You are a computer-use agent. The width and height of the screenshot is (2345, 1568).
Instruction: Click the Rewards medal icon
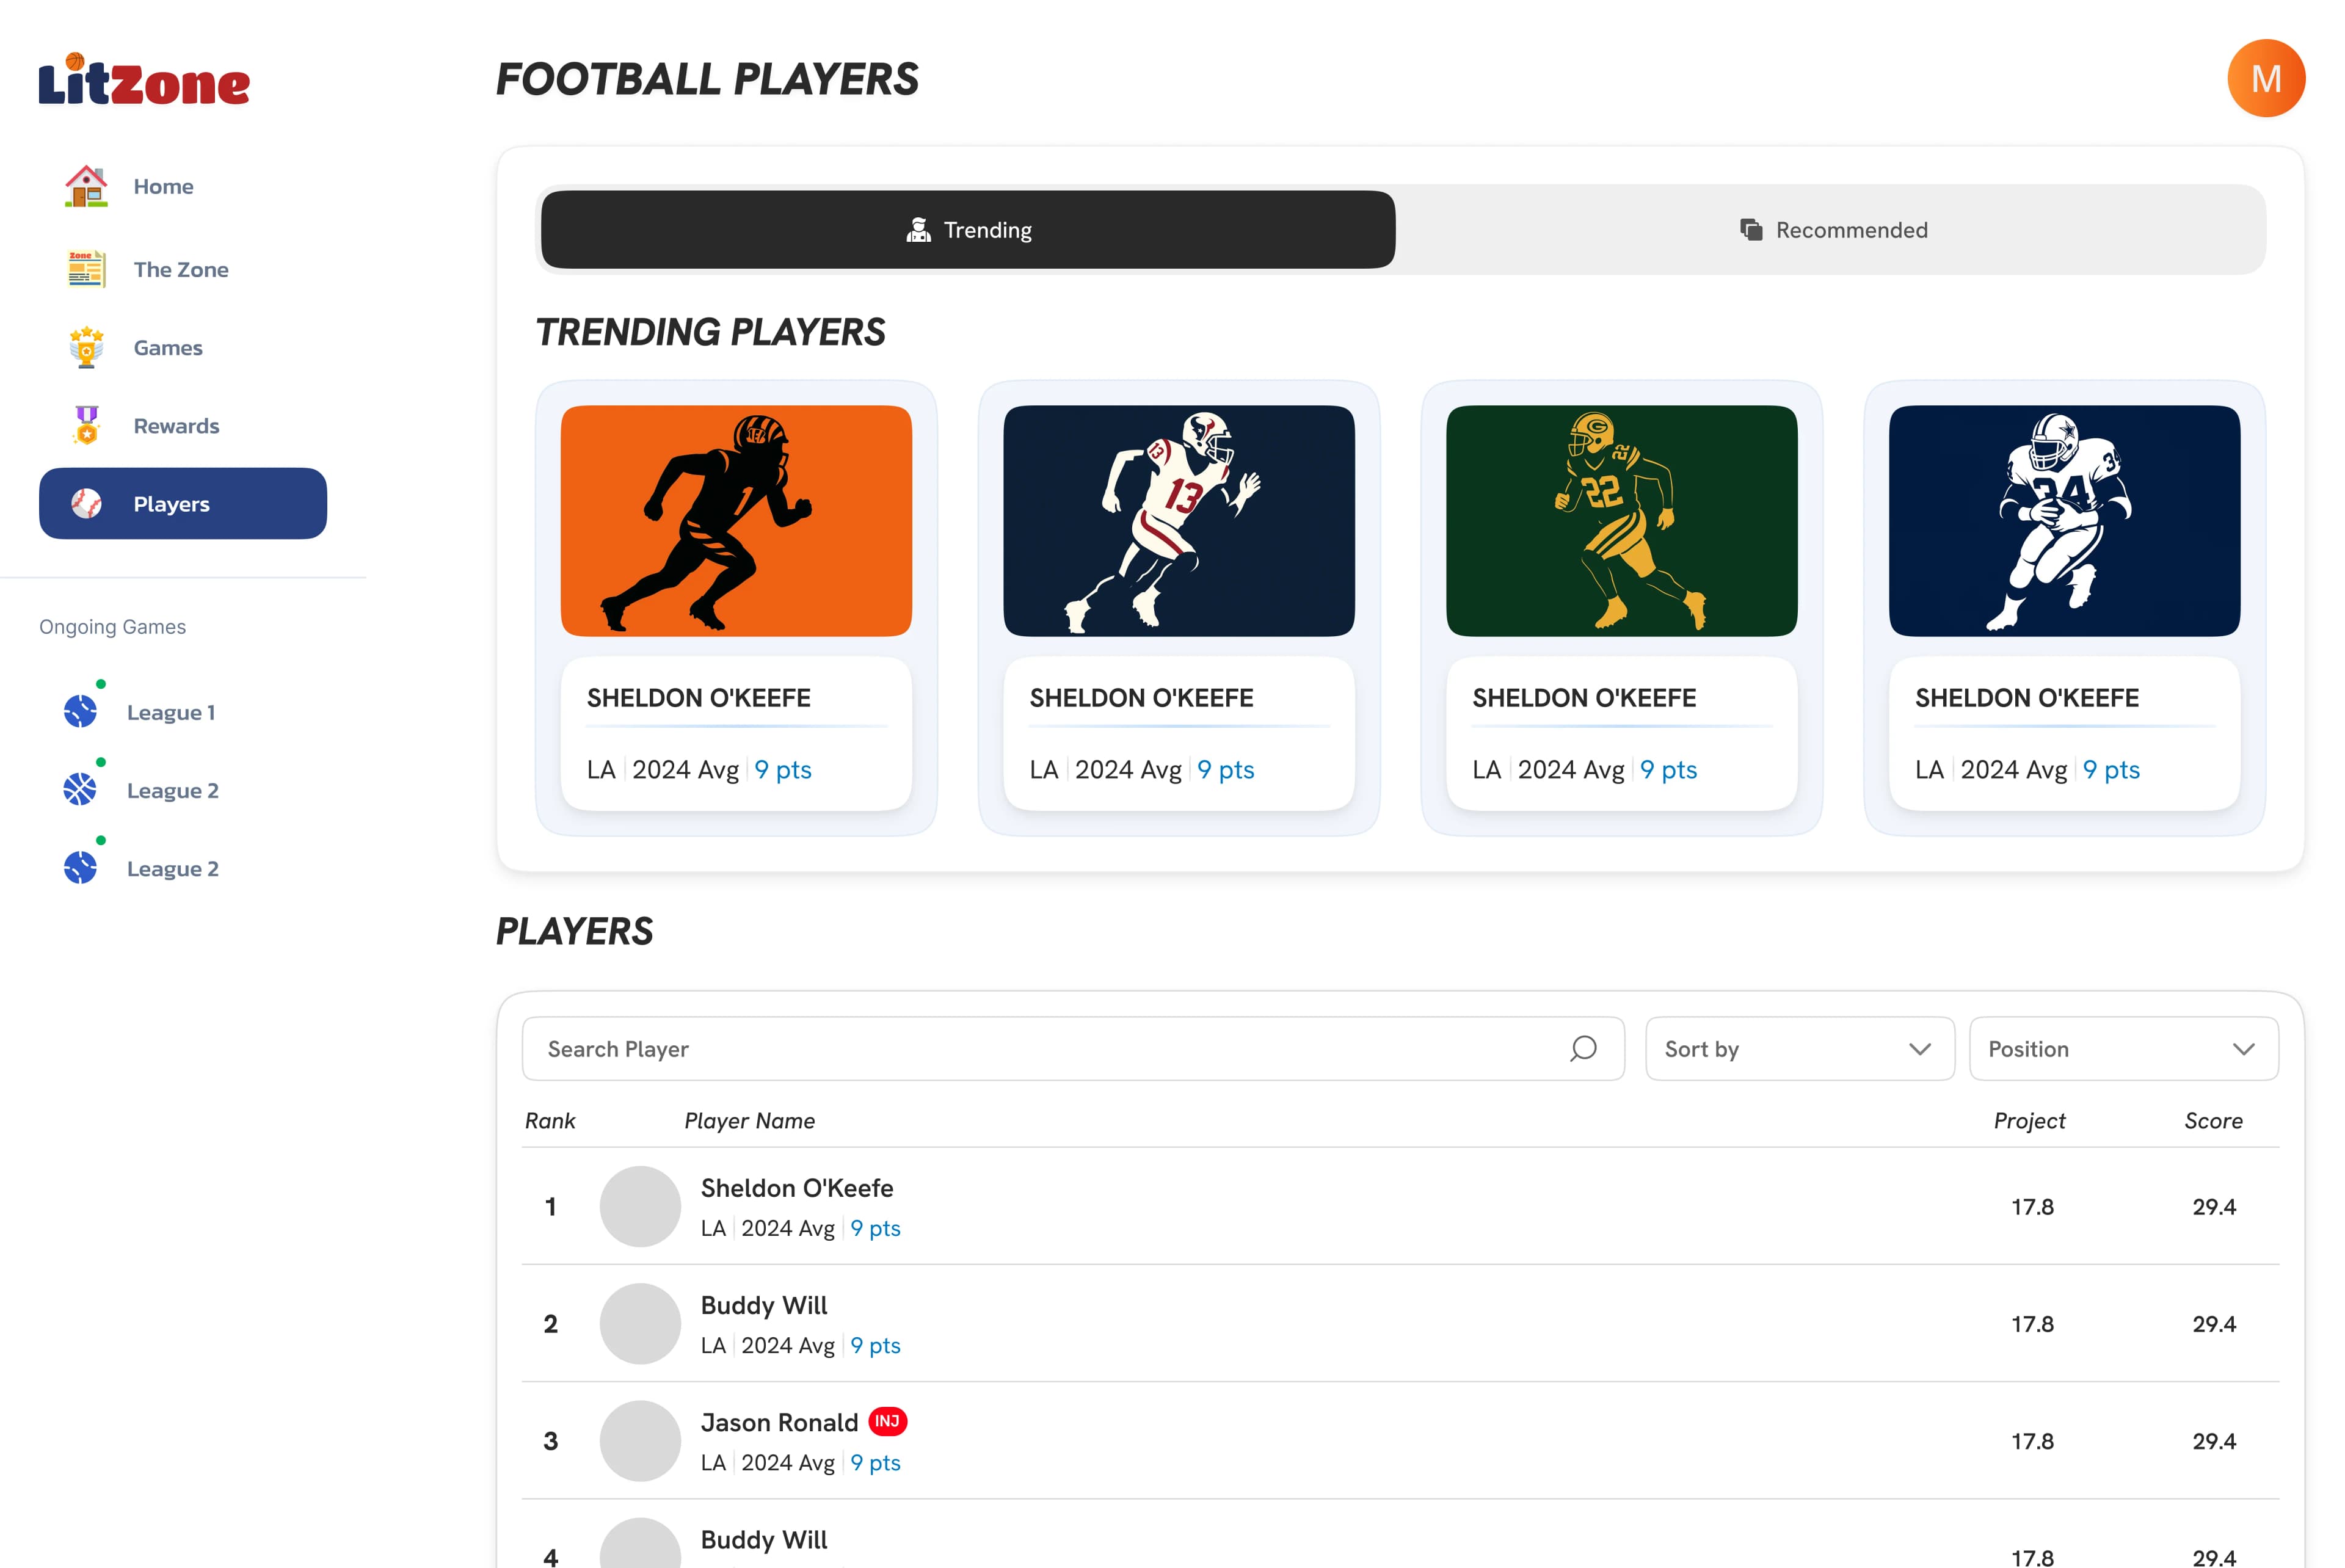(x=86, y=425)
